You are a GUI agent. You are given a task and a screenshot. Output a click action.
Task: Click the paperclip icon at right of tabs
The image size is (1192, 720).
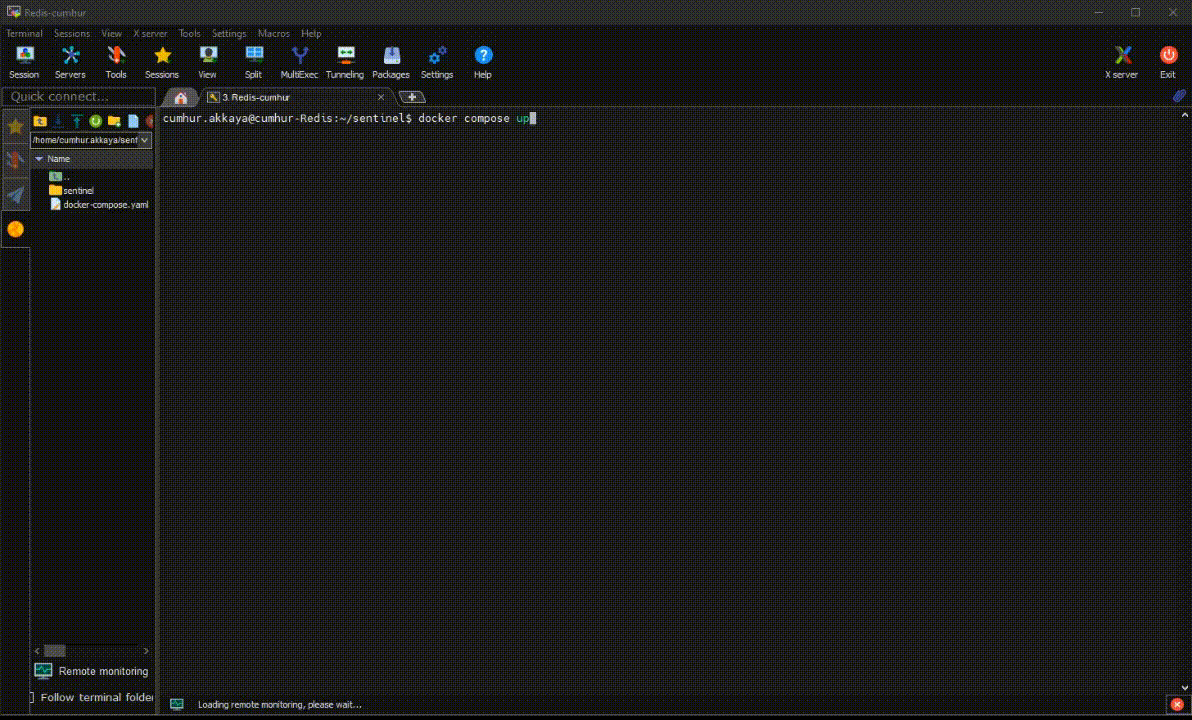click(x=1178, y=97)
